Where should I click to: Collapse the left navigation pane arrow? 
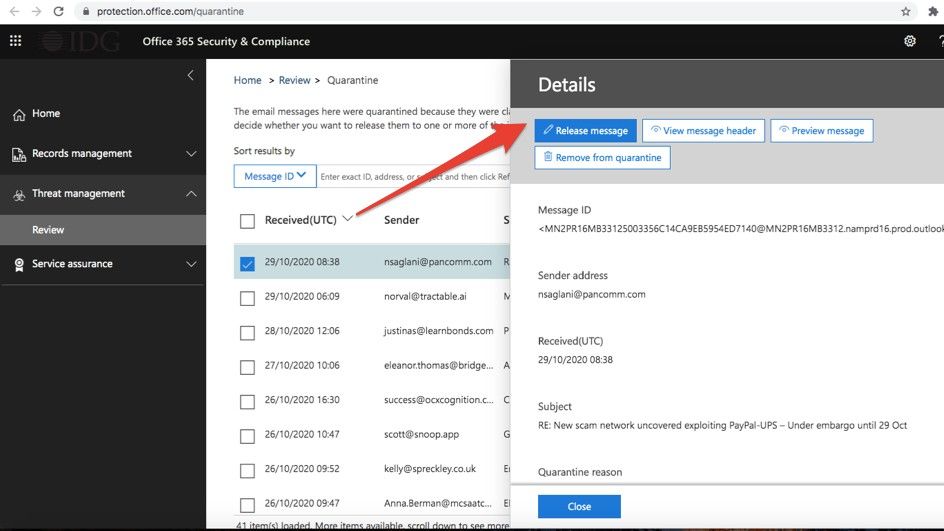[190, 75]
